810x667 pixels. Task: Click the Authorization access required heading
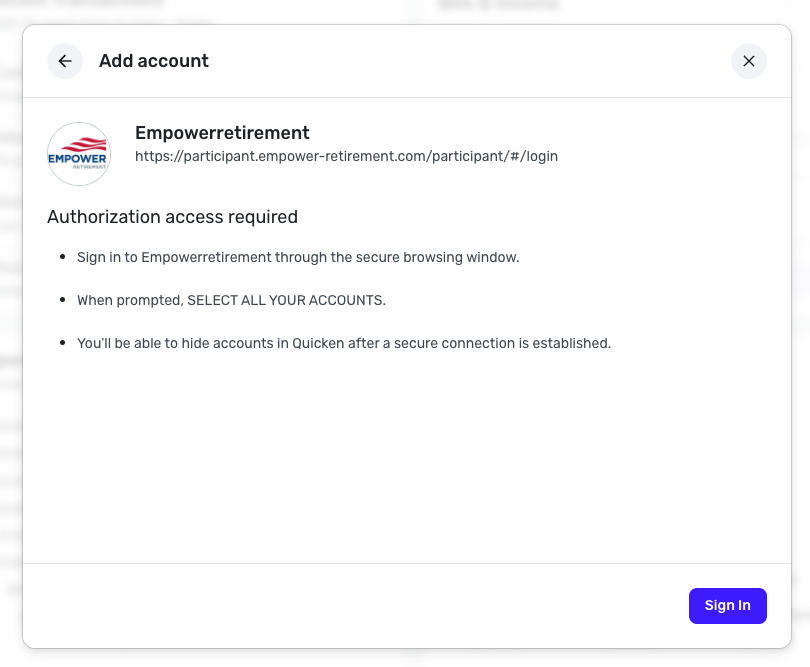(172, 217)
